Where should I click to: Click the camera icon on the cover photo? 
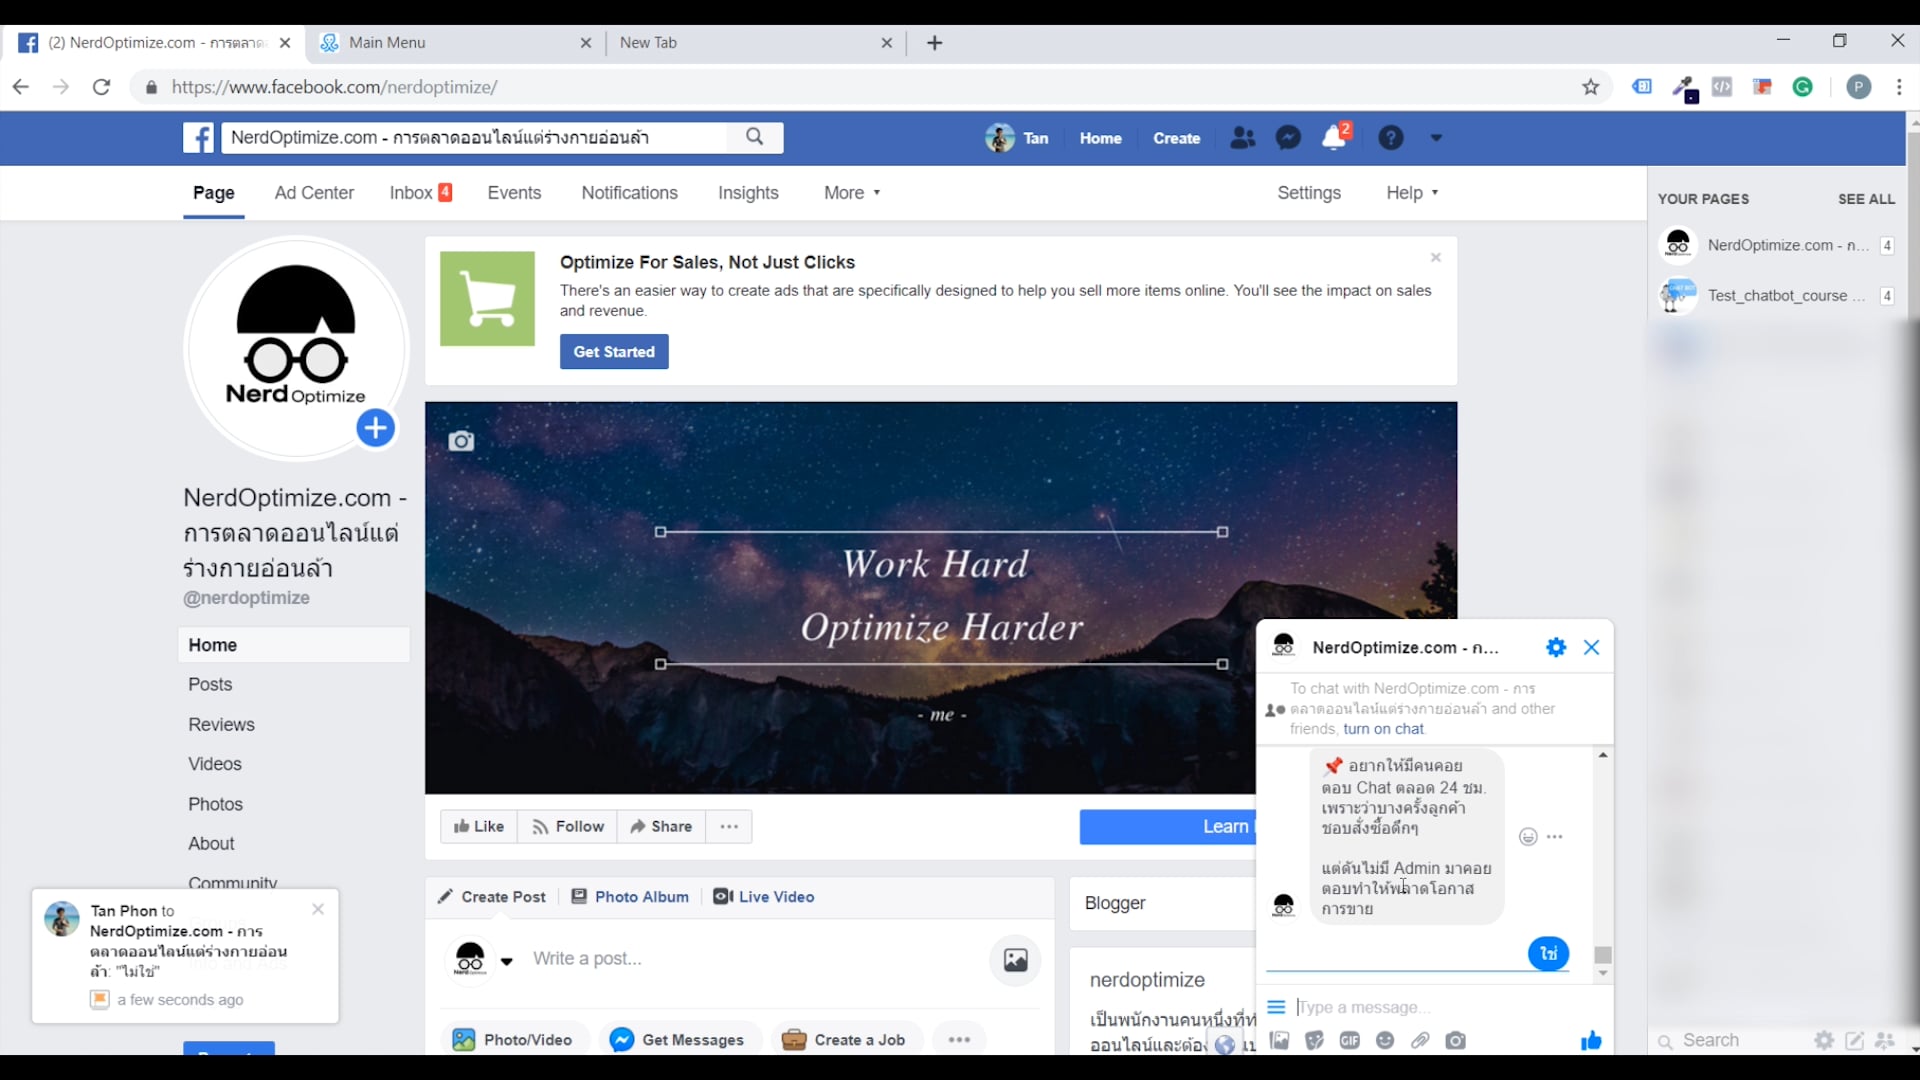(x=461, y=441)
